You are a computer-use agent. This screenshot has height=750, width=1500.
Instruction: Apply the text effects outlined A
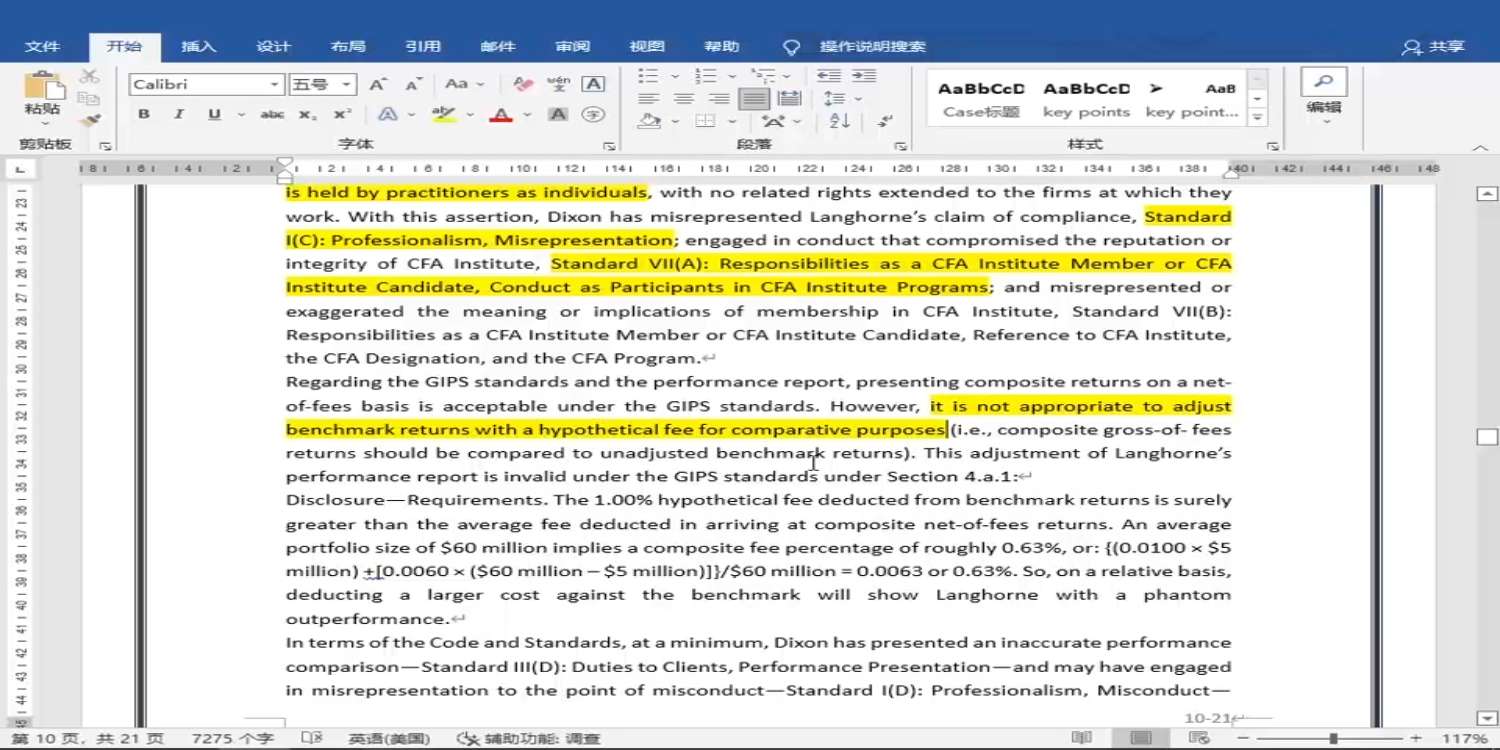click(387, 114)
